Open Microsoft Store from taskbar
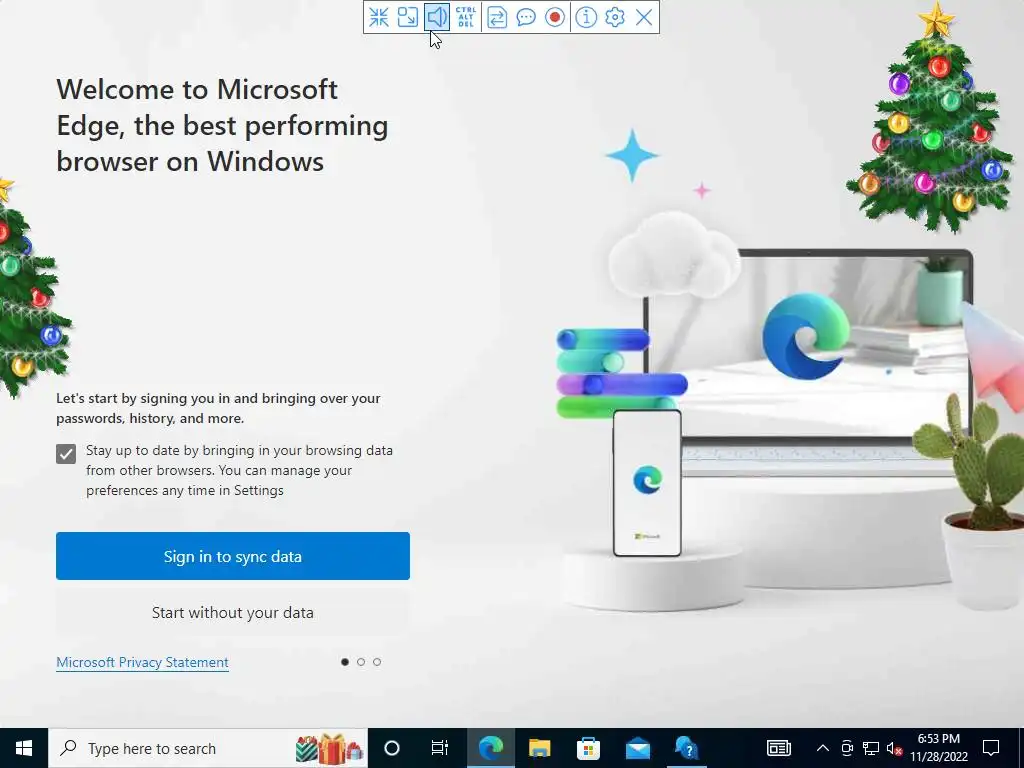The image size is (1024, 768). tap(588, 748)
